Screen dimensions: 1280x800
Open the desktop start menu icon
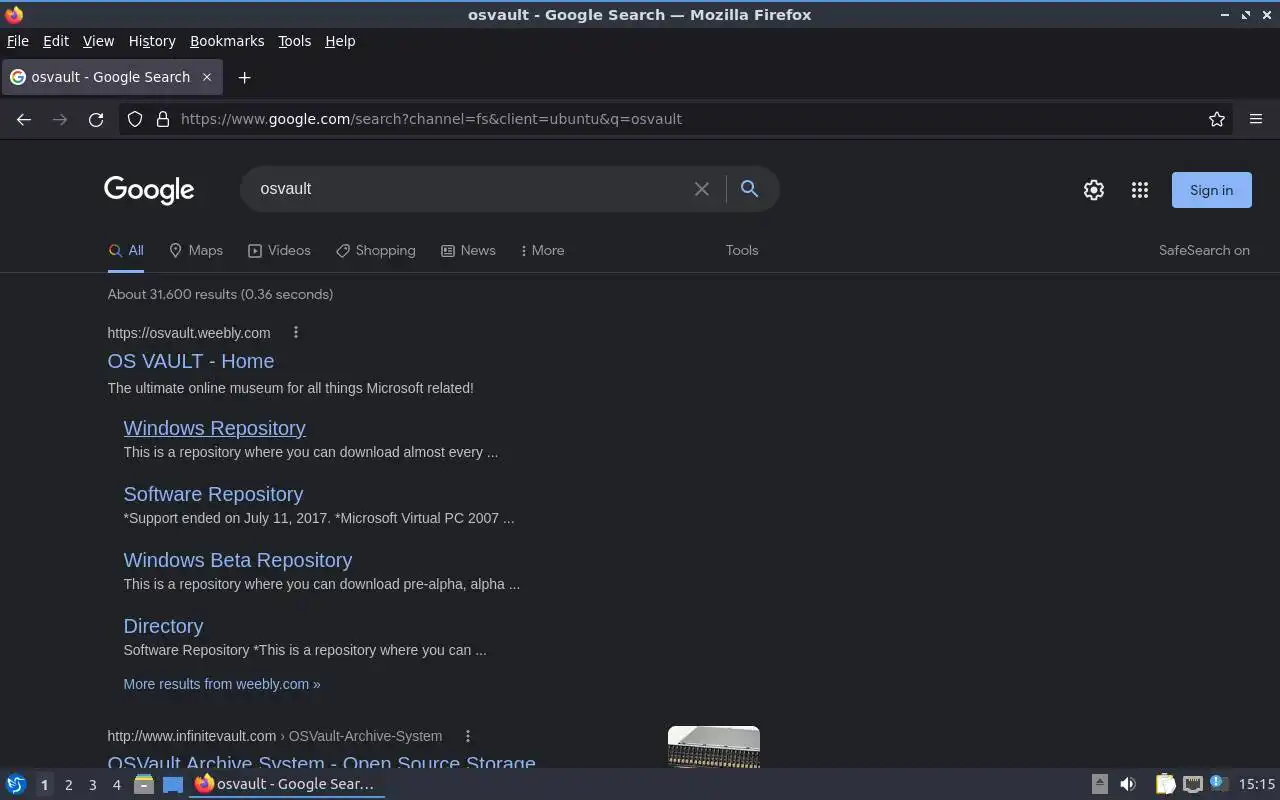(x=15, y=785)
